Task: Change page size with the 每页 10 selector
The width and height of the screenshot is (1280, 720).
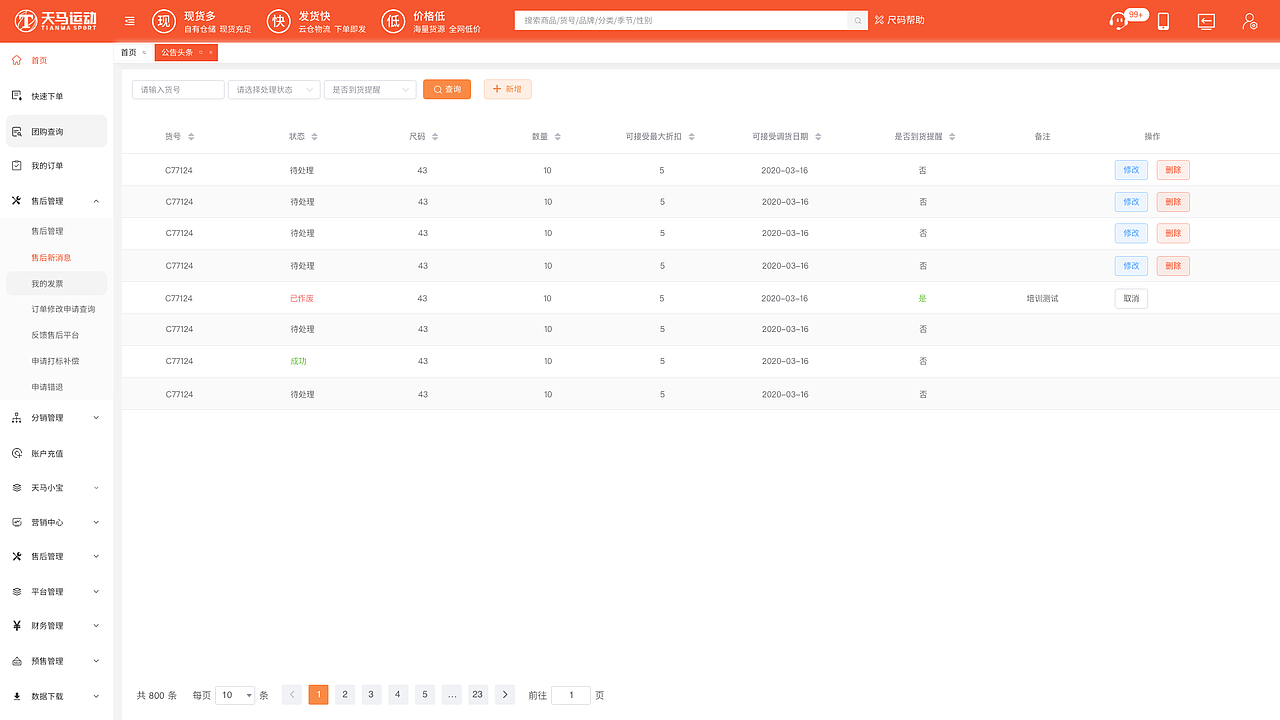Action: coord(234,694)
